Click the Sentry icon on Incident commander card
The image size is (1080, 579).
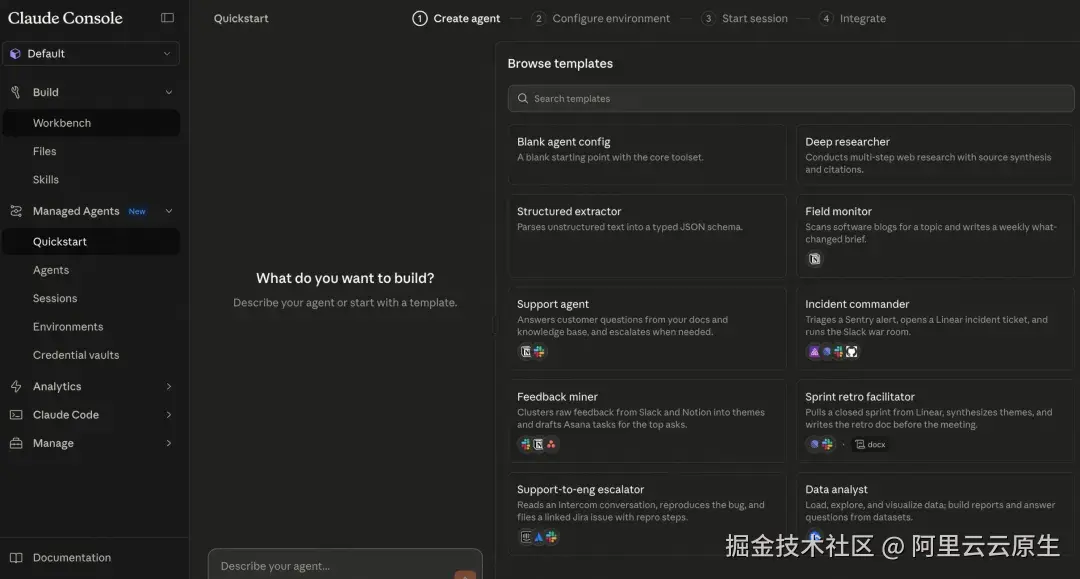(x=814, y=352)
